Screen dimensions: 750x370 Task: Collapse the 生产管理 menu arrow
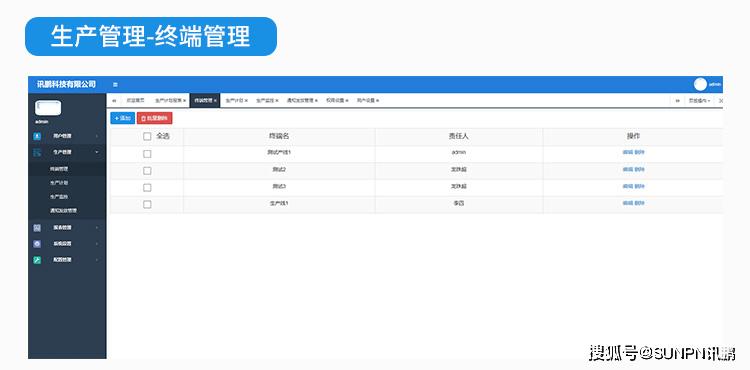coord(97,152)
